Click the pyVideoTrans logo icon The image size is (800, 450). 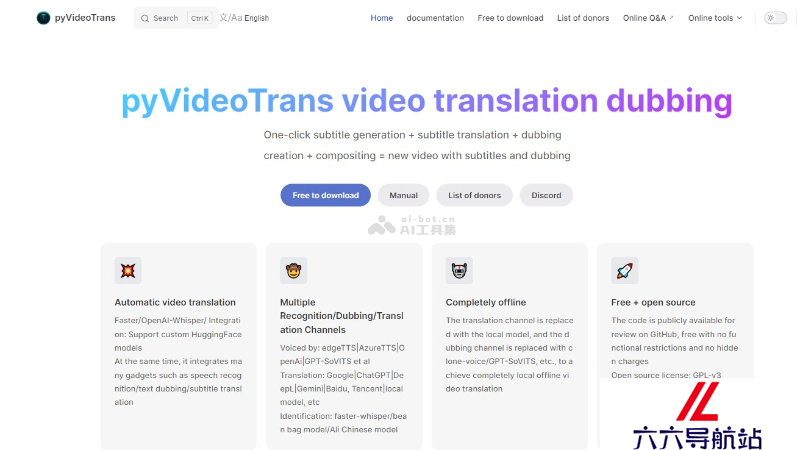tap(43, 18)
